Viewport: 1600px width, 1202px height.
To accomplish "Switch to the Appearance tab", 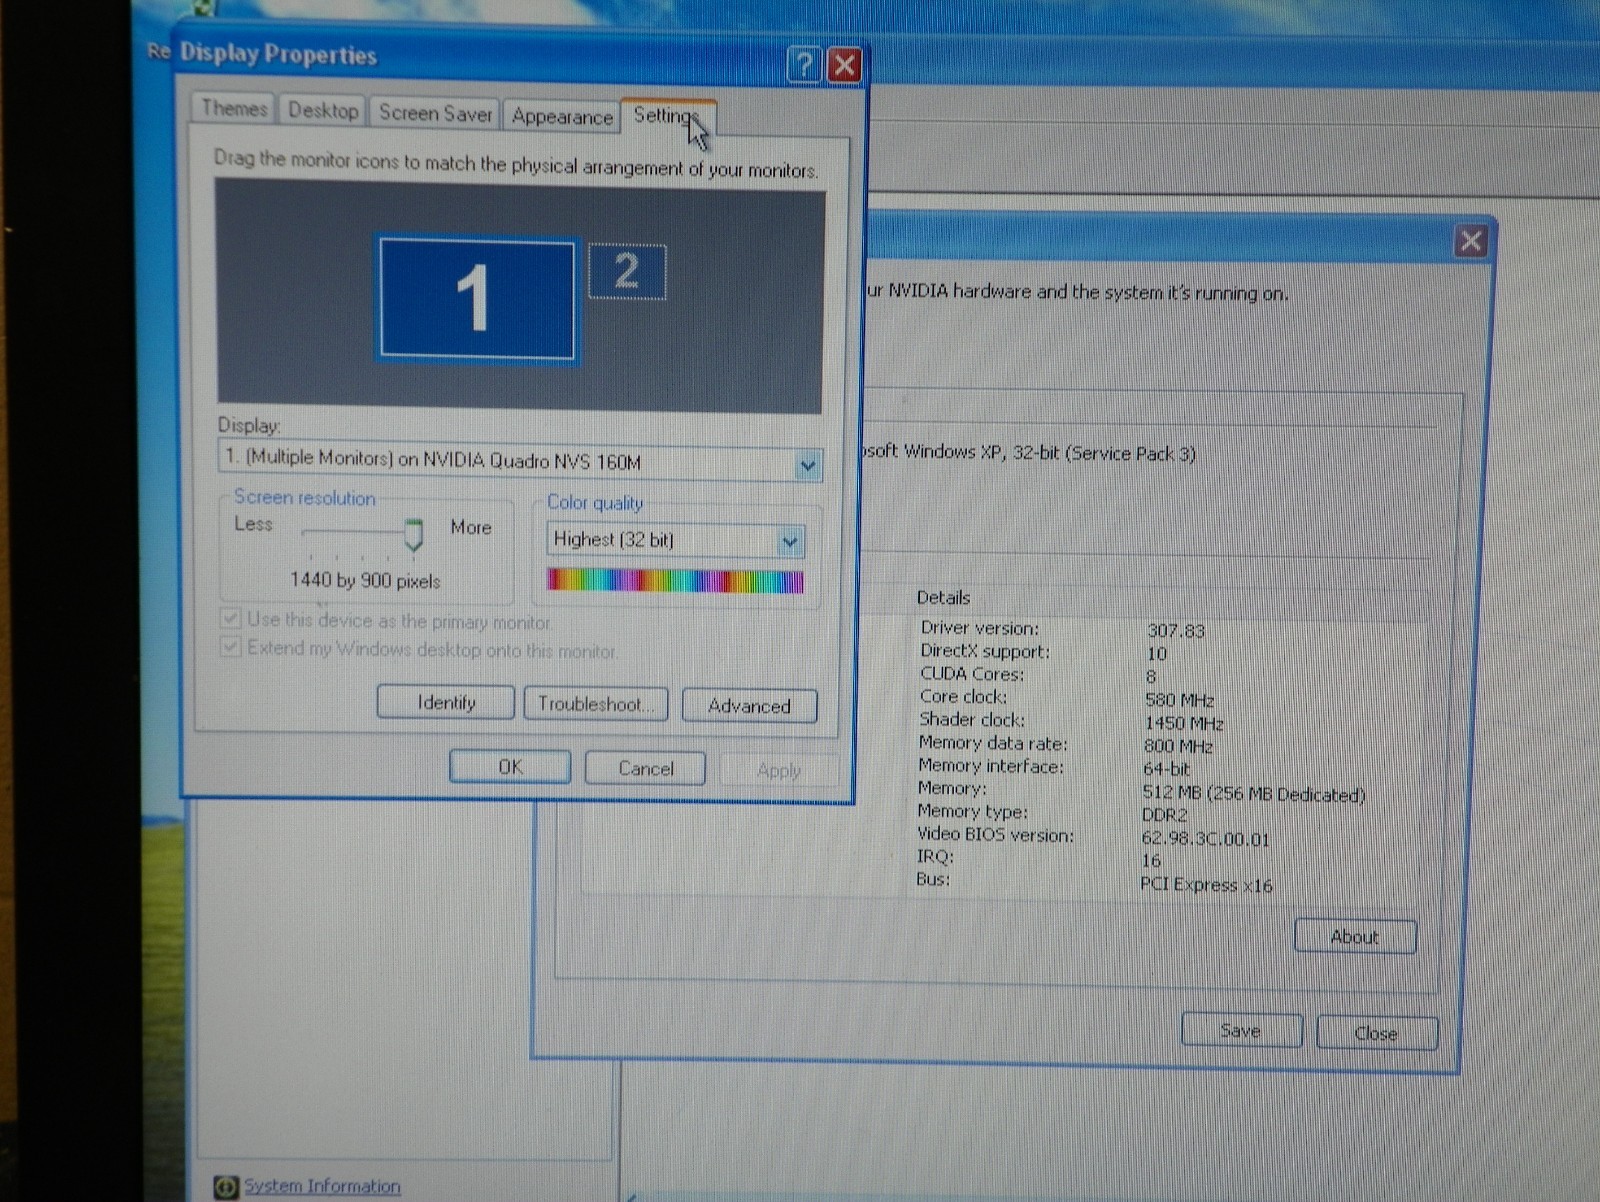I will 561,116.
